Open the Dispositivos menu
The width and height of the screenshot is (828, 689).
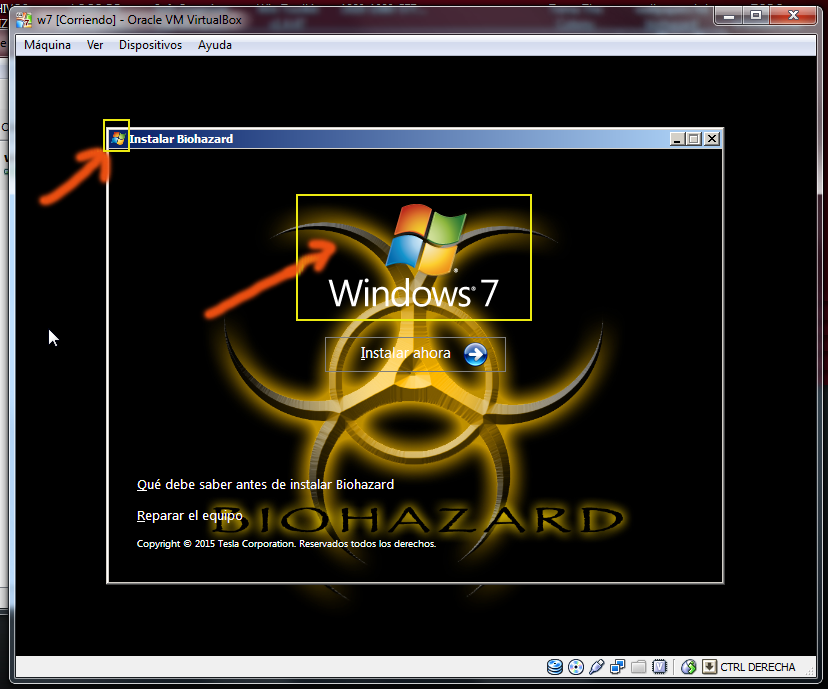coord(150,45)
